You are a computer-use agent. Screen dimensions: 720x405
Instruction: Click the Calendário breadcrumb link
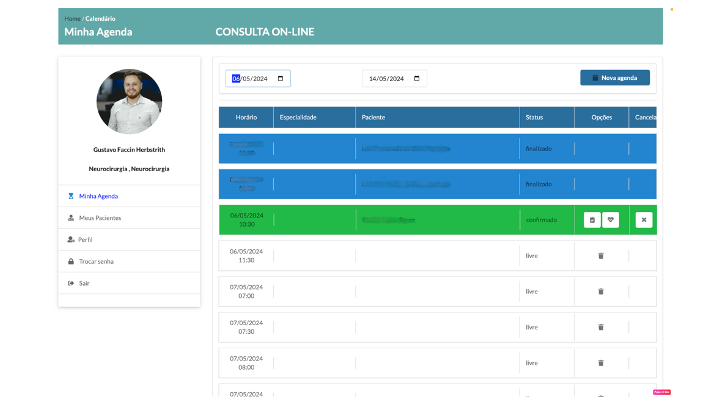point(100,18)
